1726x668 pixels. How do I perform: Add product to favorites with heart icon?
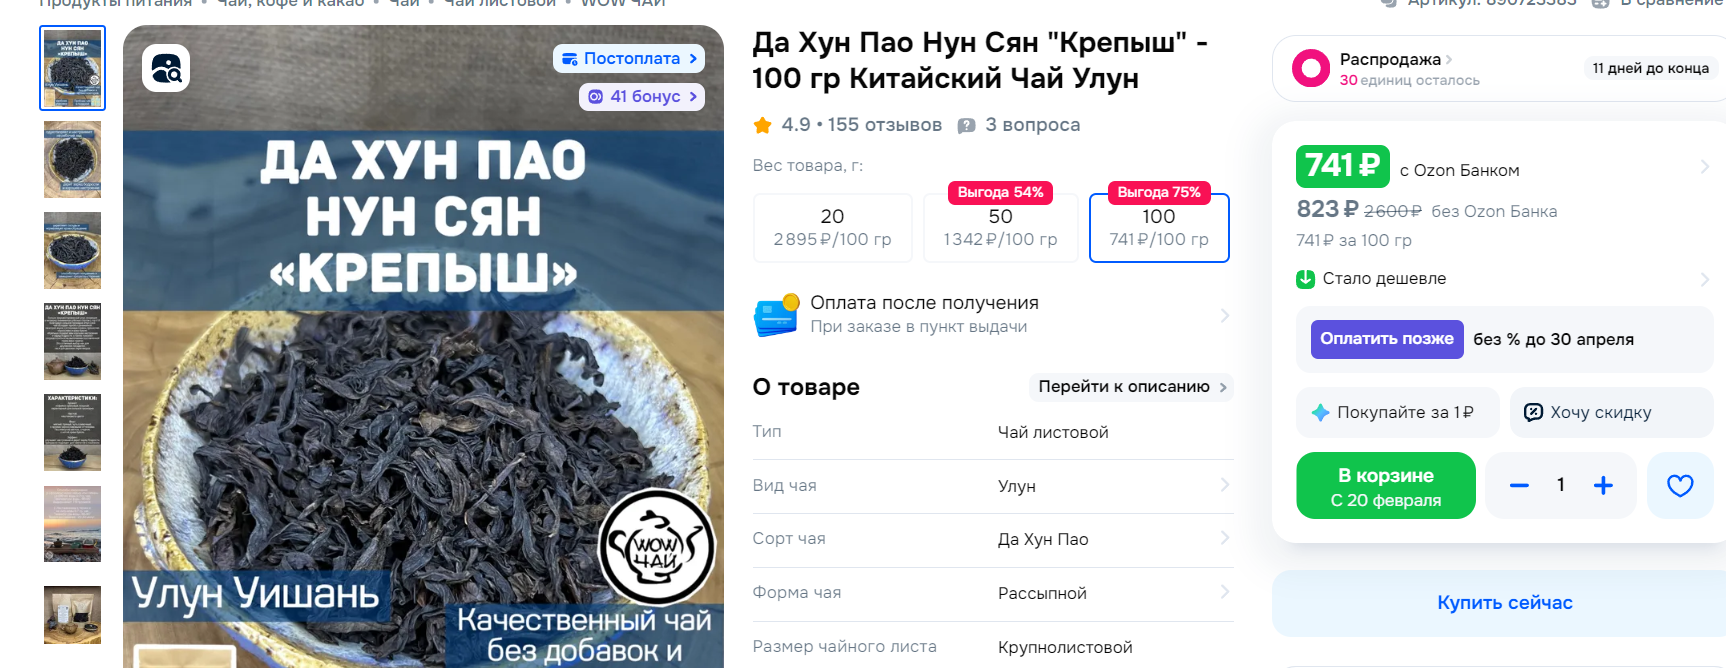(x=1680, y=485)
